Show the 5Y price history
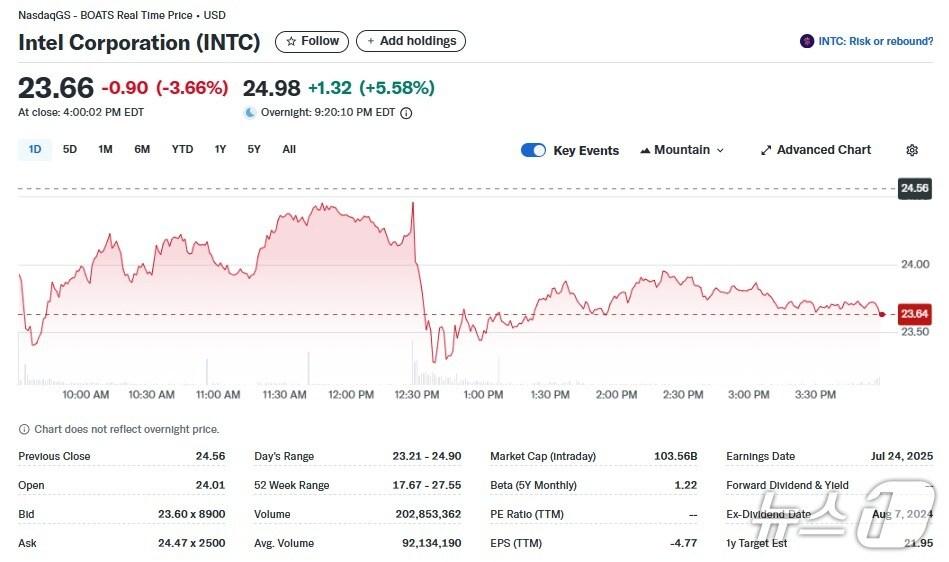949x562 pixels. pos(254,149)
